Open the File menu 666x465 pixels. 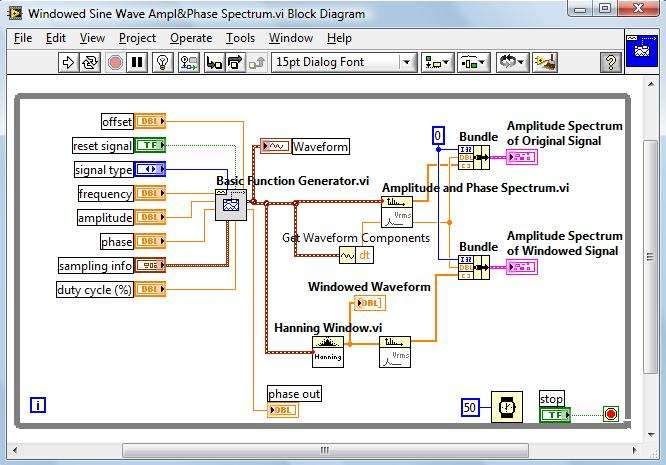pos(23,38)
